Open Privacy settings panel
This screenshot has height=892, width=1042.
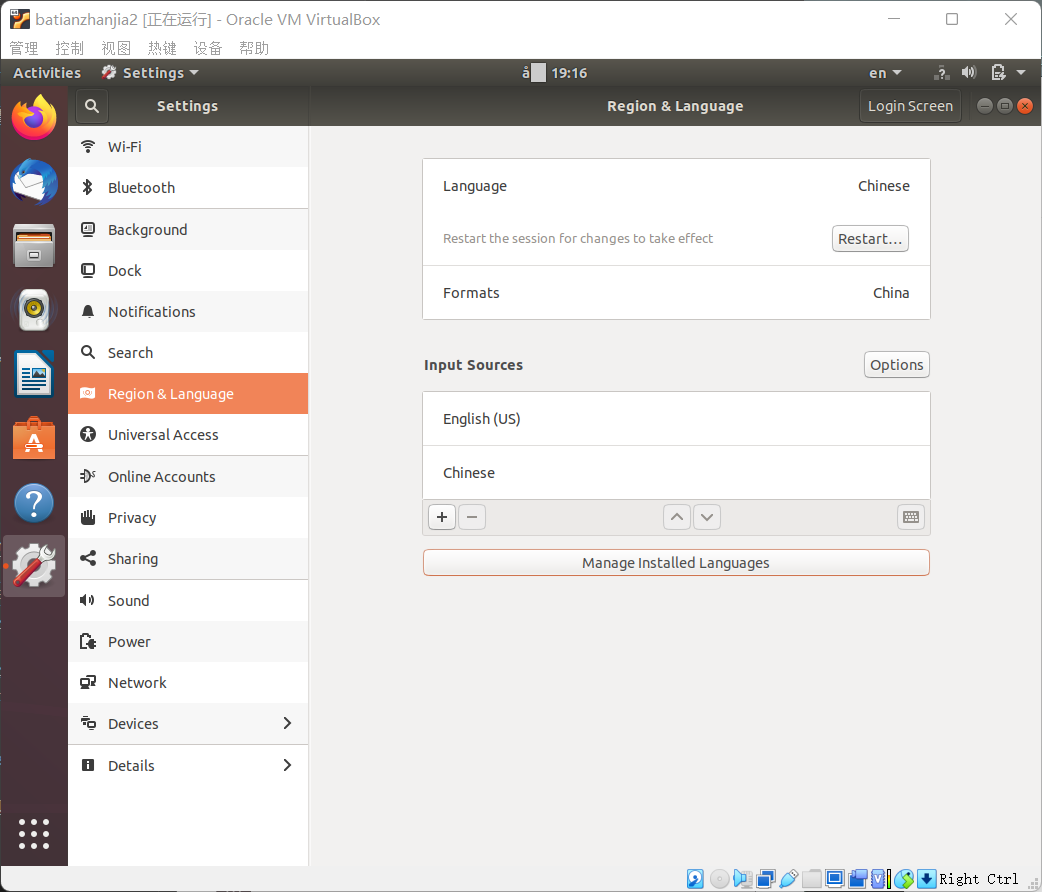point(188,518)
